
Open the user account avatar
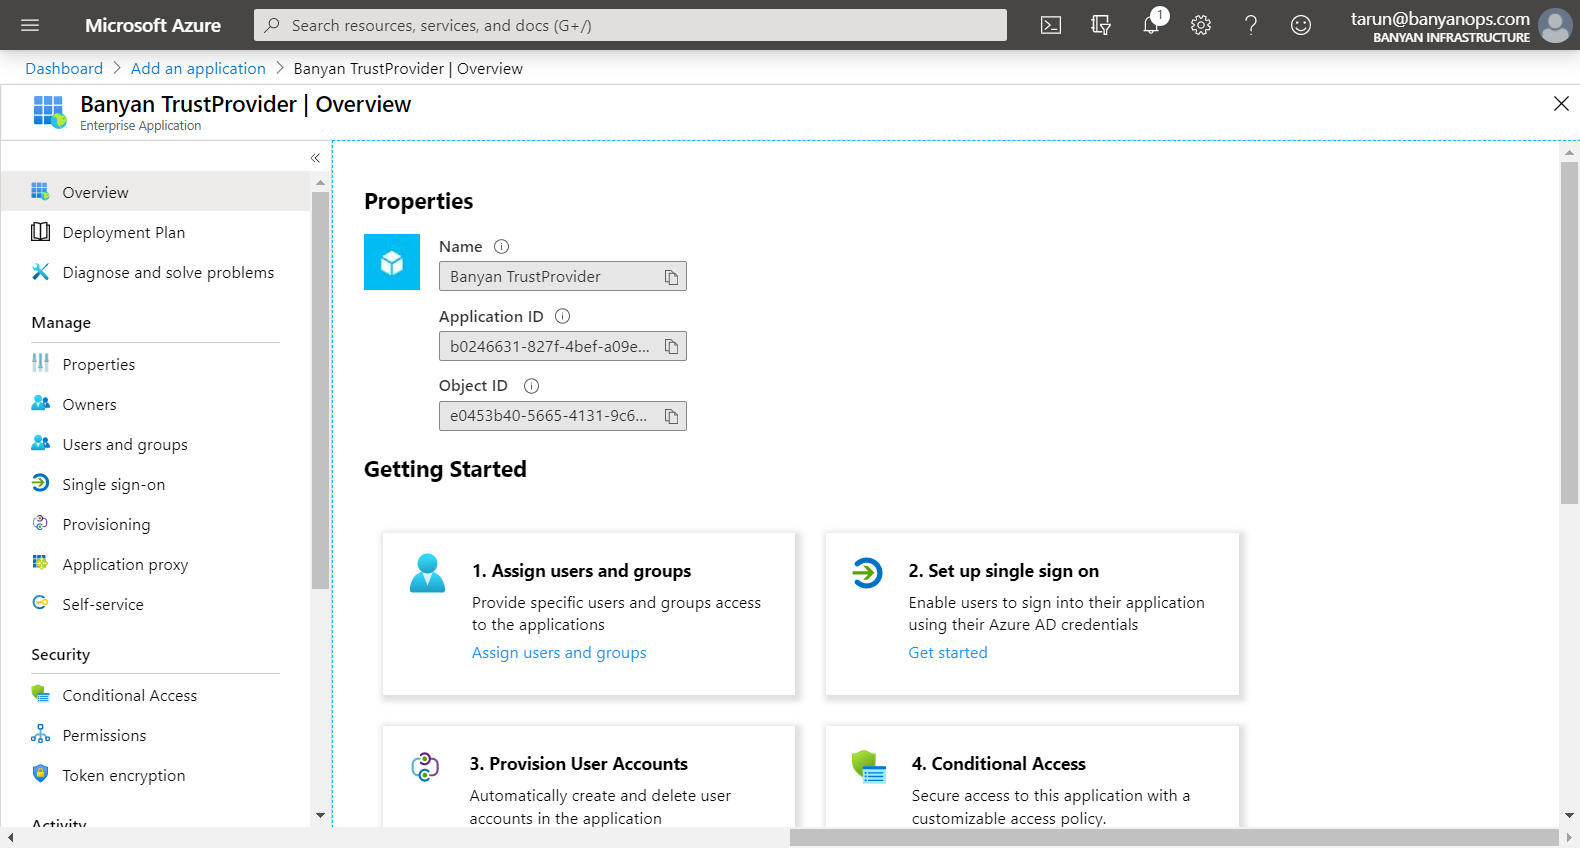pyautogui.click(x=1555, y=26)
